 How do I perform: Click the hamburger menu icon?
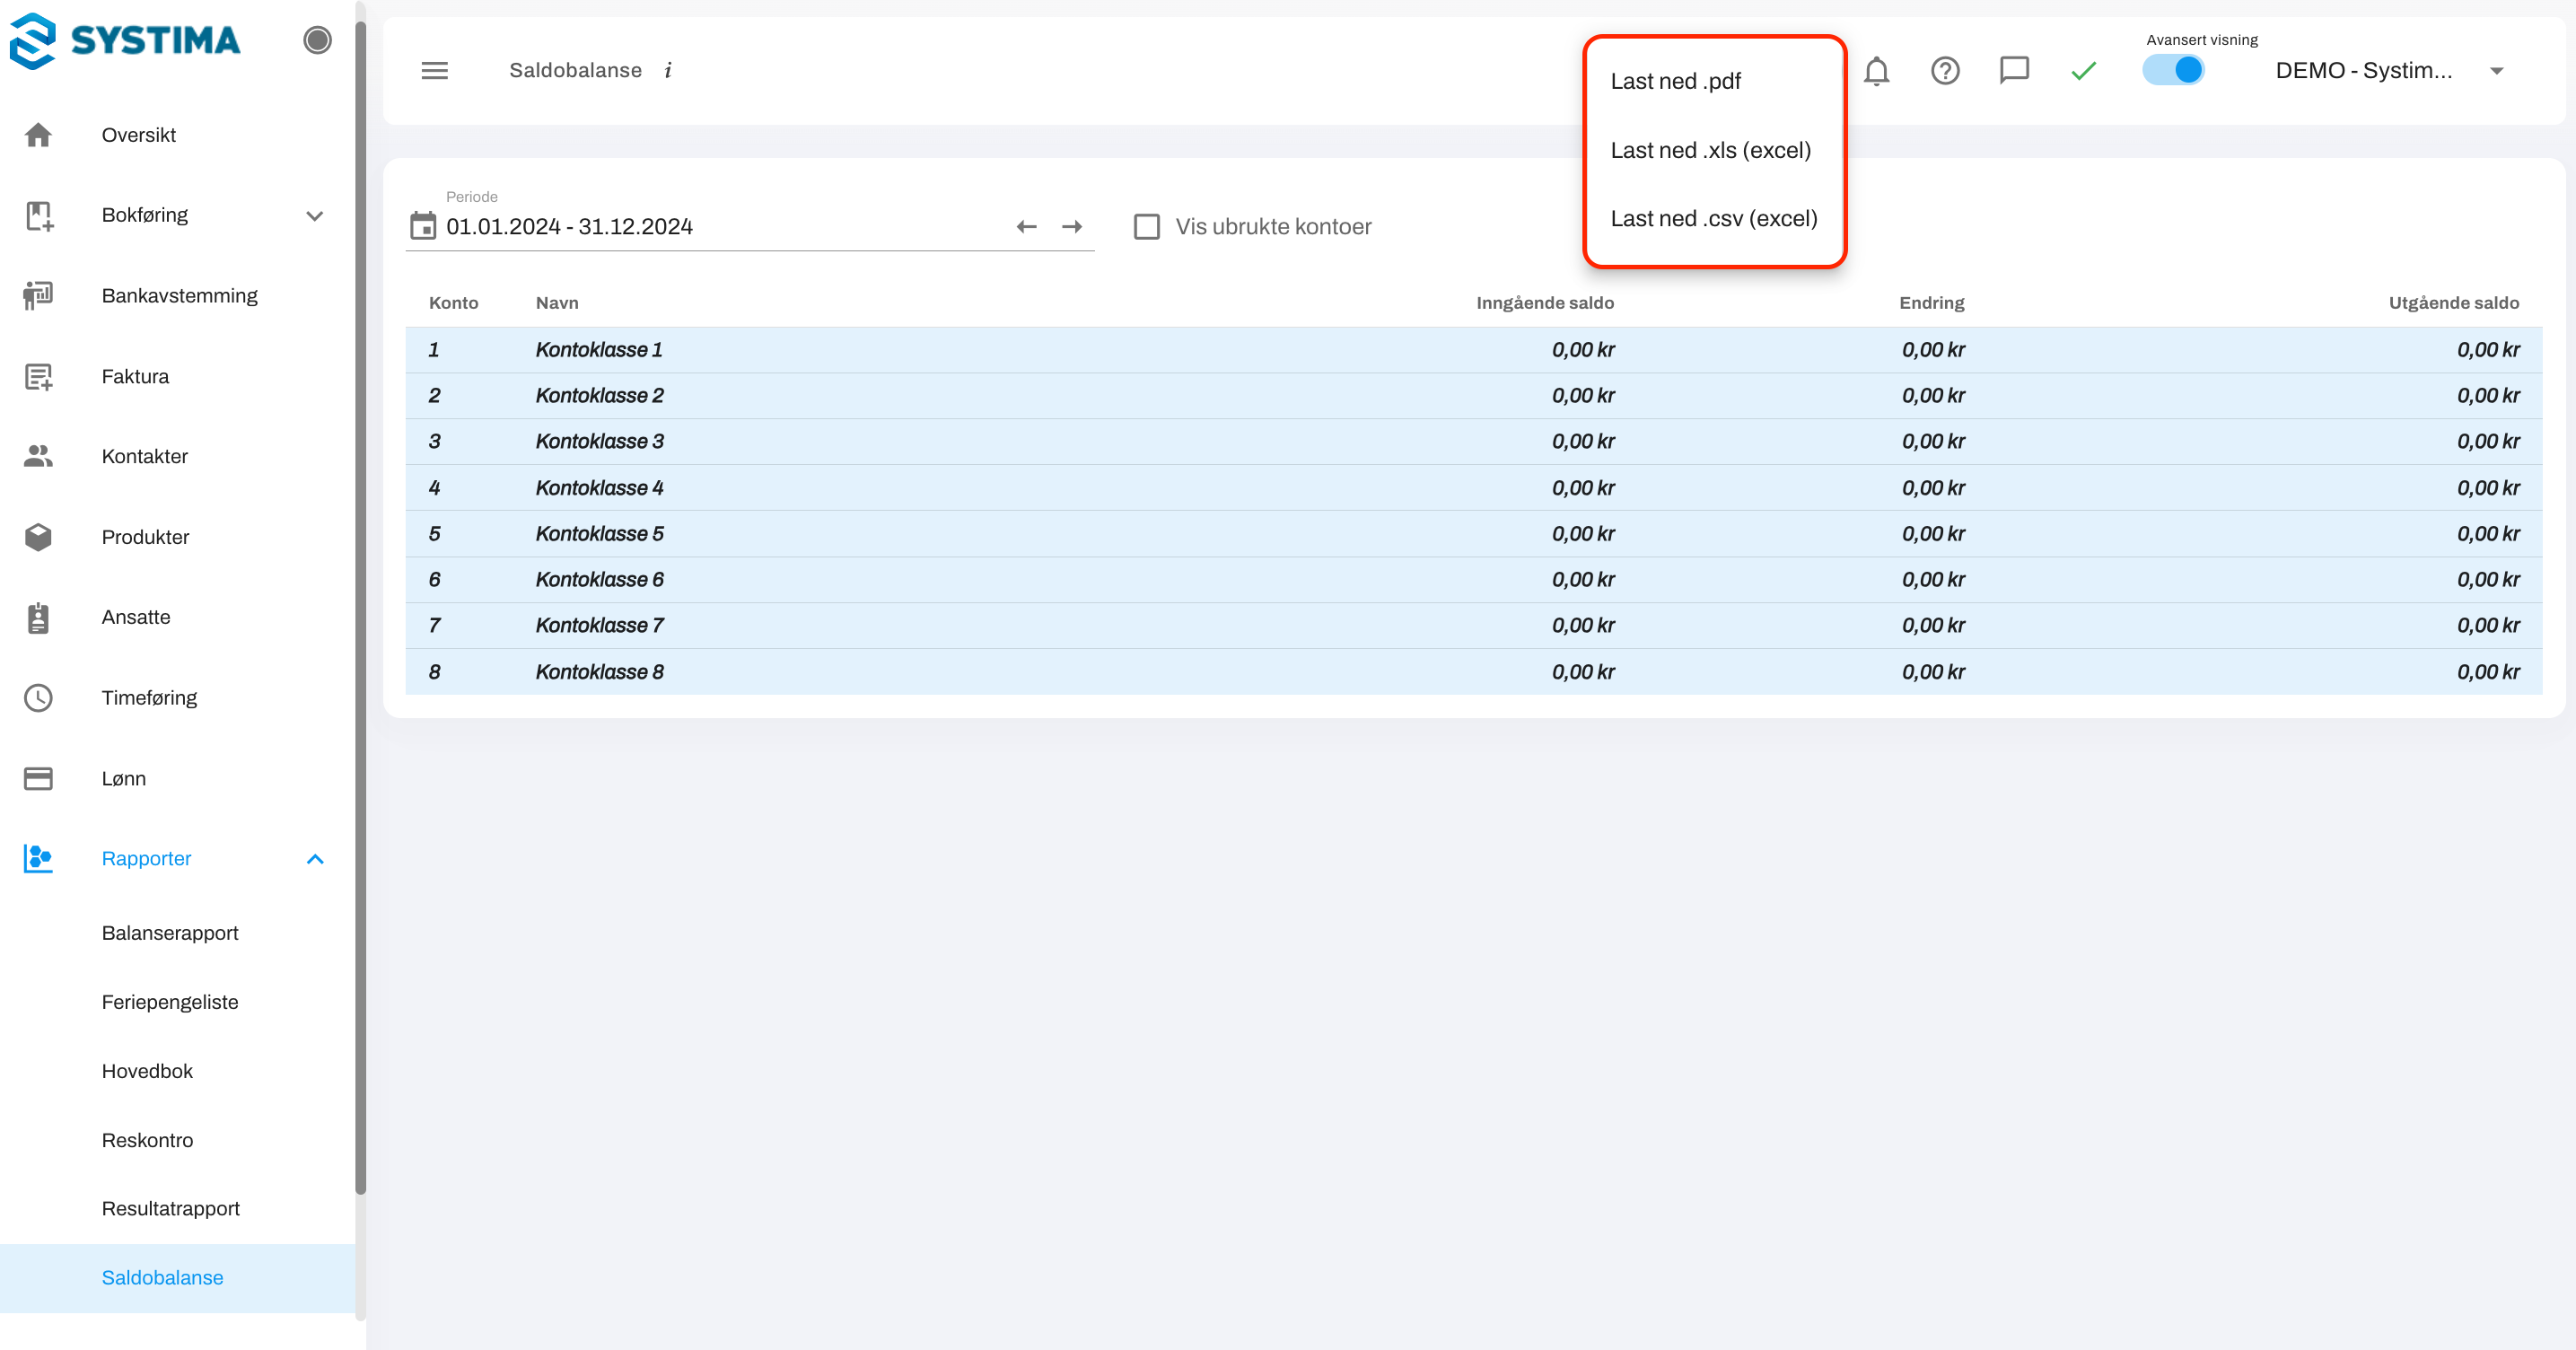pyautogui.click(x=434, y=71)
